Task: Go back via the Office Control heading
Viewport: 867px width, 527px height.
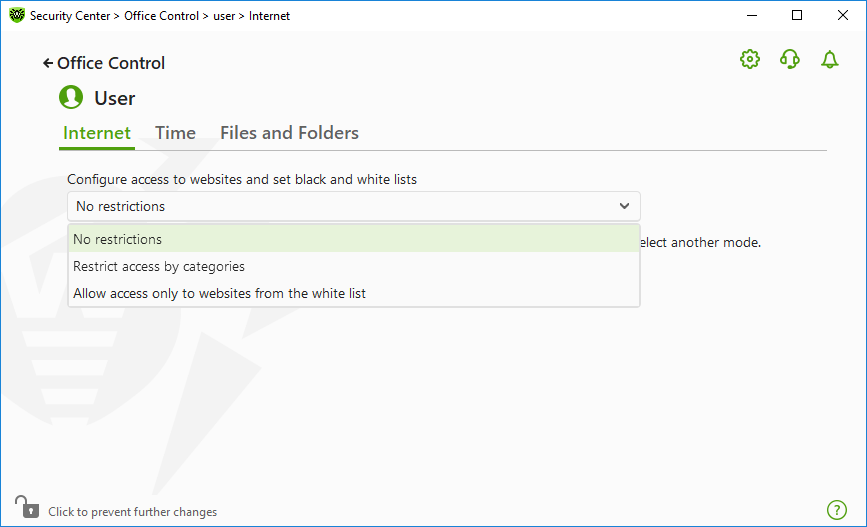Action: coord(111,64)
